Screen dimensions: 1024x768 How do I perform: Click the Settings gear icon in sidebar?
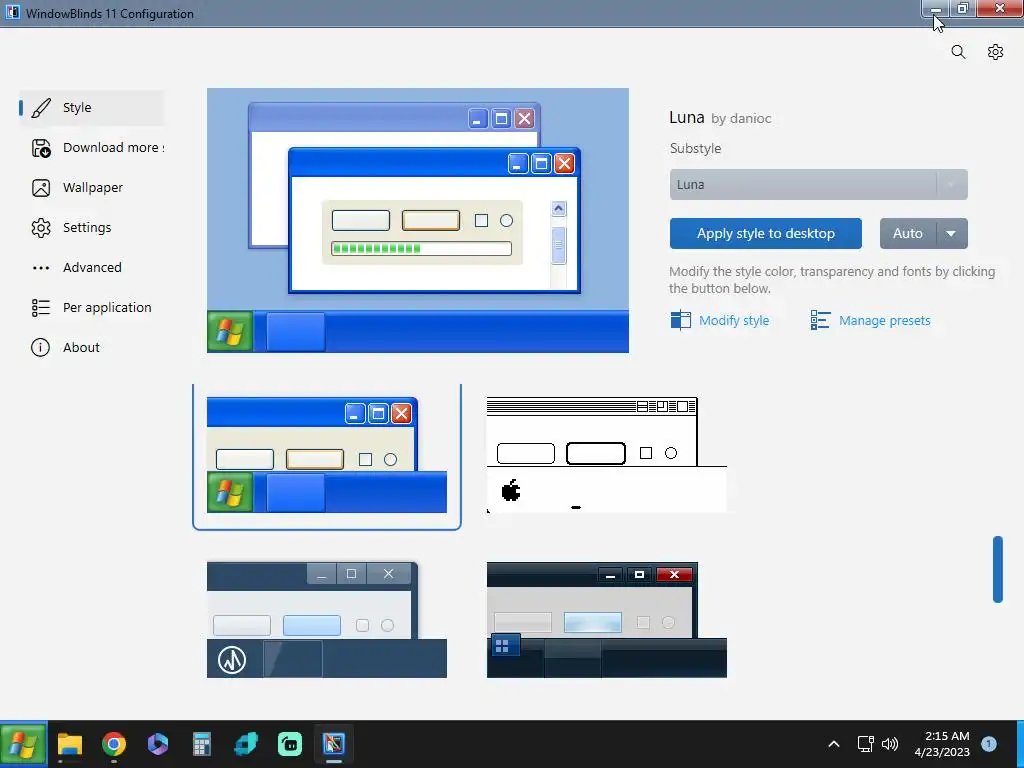[40, 228]
